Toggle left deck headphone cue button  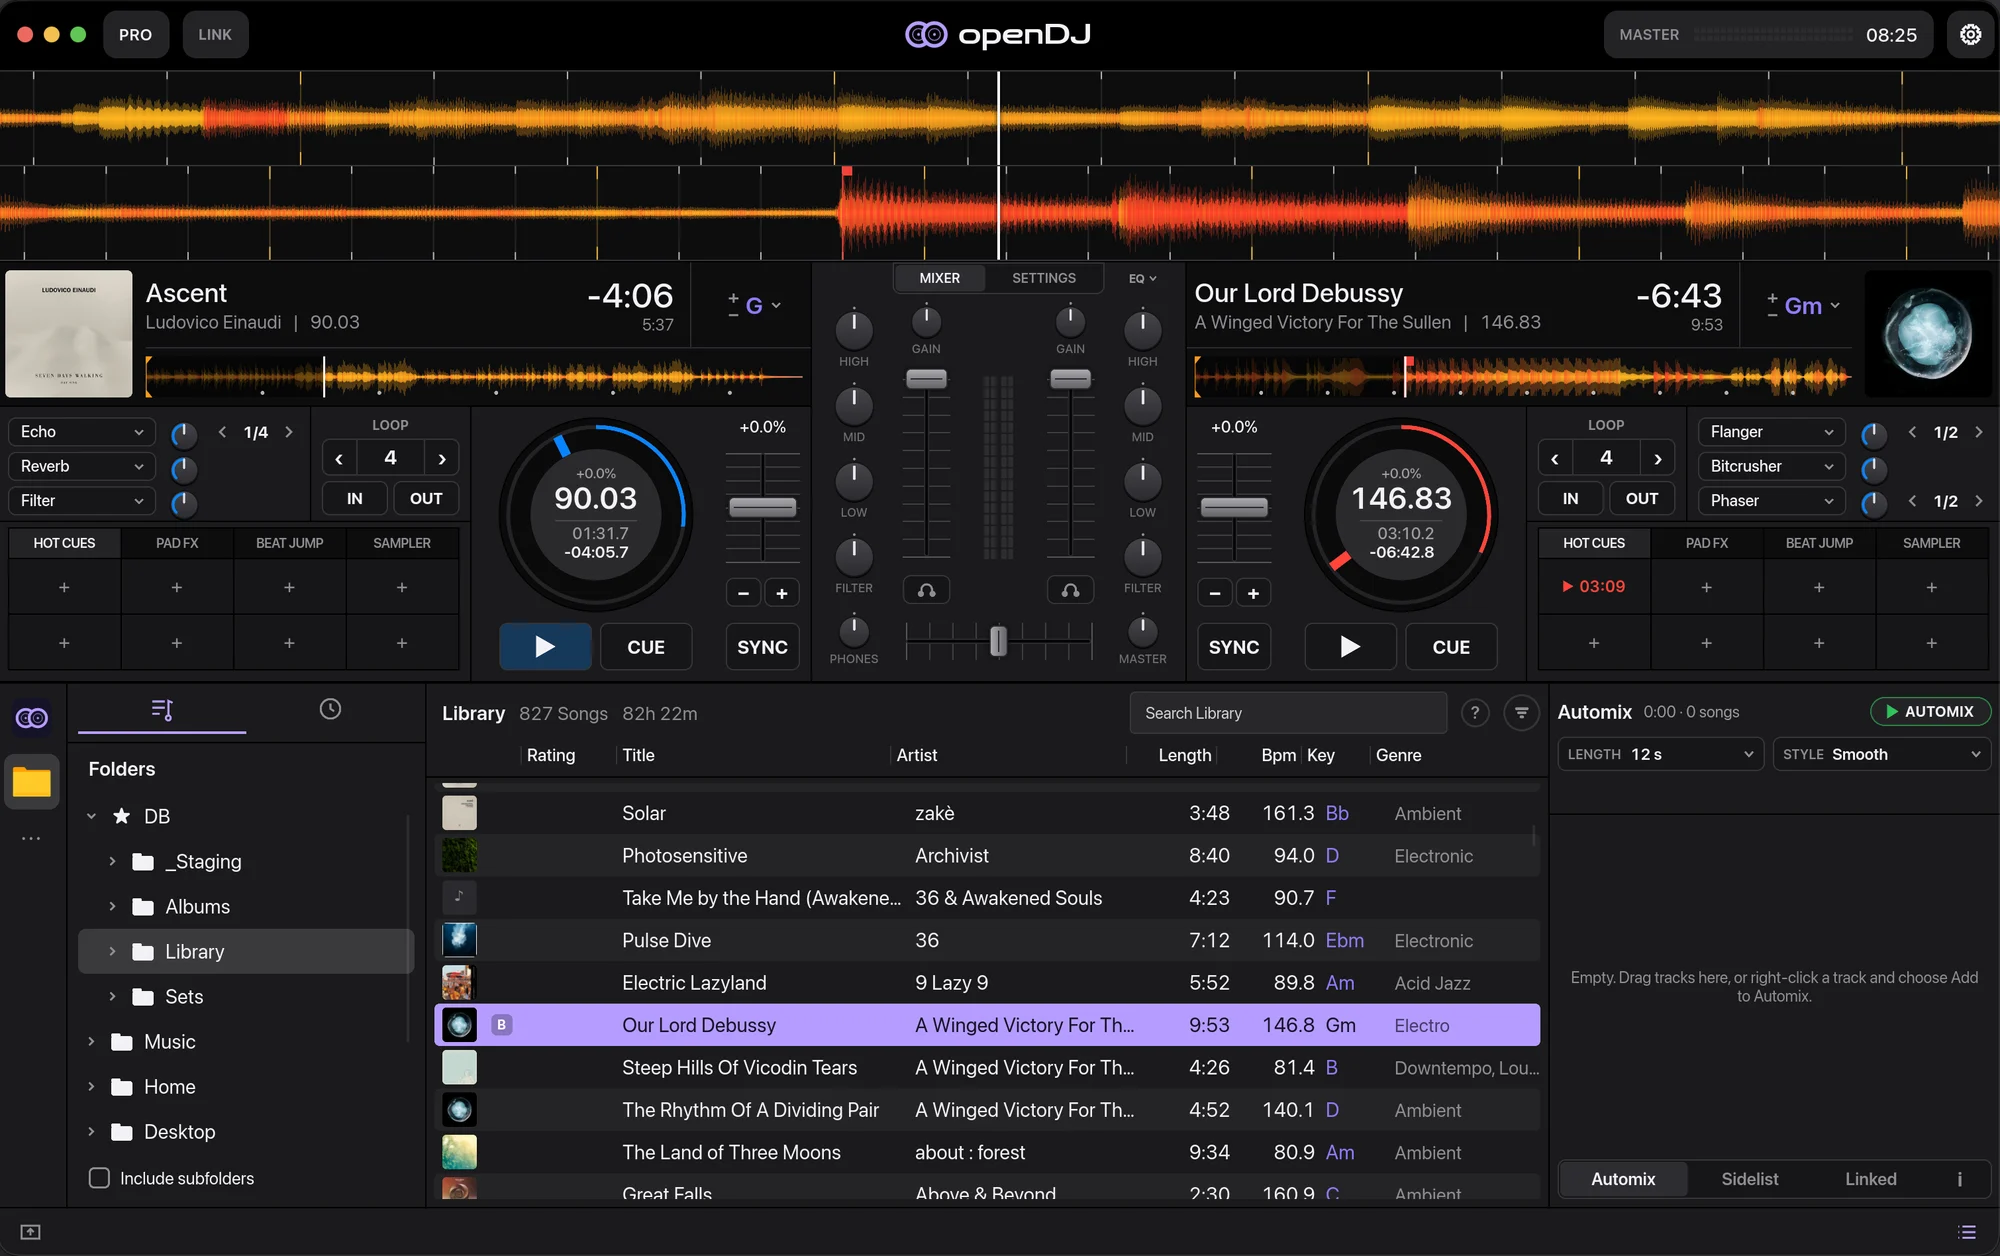point(927,591)
